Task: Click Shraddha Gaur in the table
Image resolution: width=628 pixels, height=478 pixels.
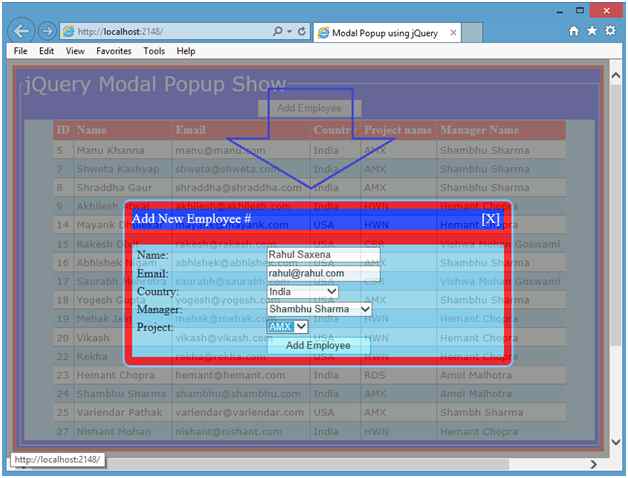Action: tap(114, 188)
